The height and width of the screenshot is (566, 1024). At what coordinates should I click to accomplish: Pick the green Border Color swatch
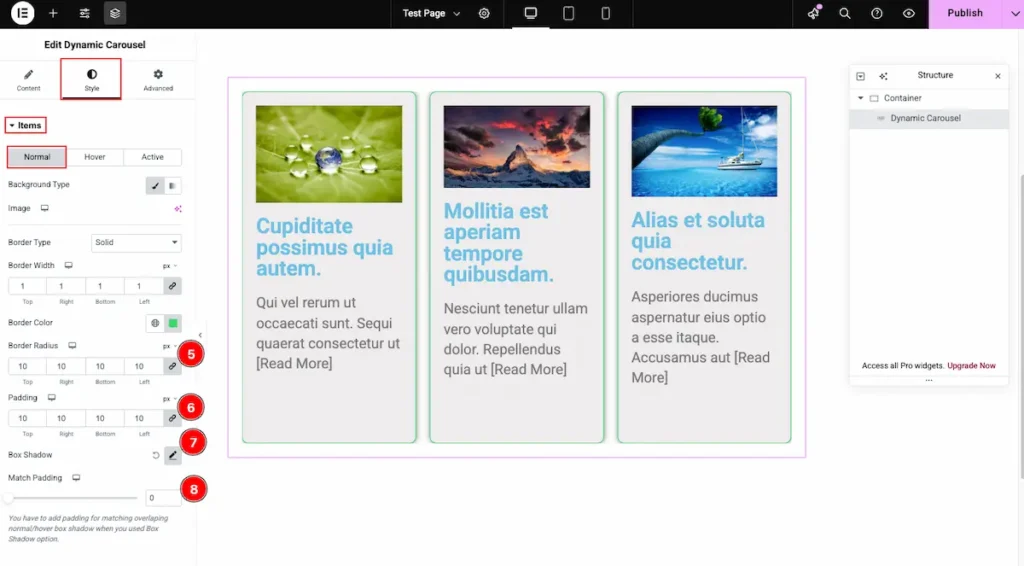pyautogui.click(x=173, y=323)
